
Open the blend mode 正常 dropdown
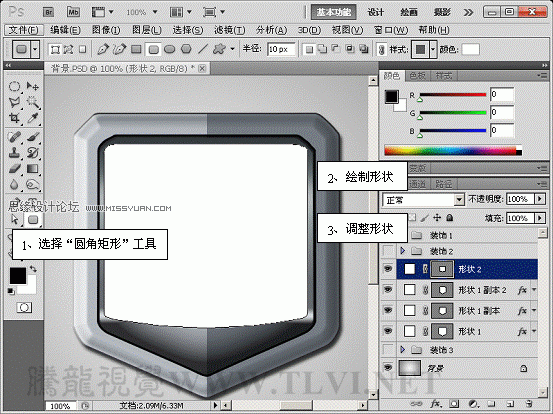[458, 200]
